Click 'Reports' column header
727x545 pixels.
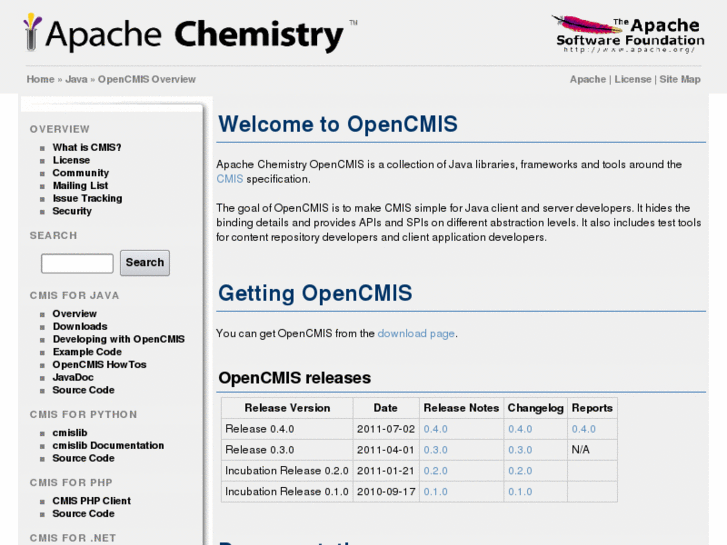[x=592, y=408]
